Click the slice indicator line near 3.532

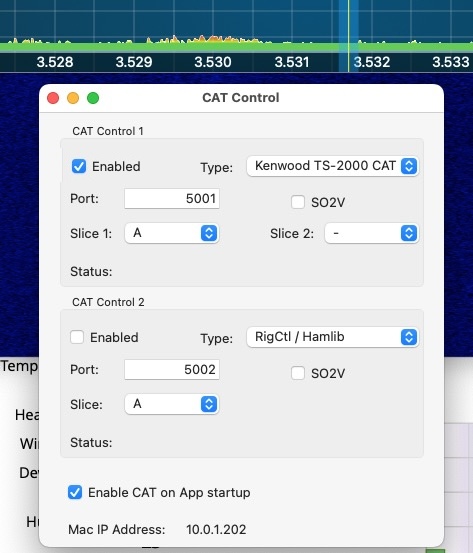click(348, 35)
